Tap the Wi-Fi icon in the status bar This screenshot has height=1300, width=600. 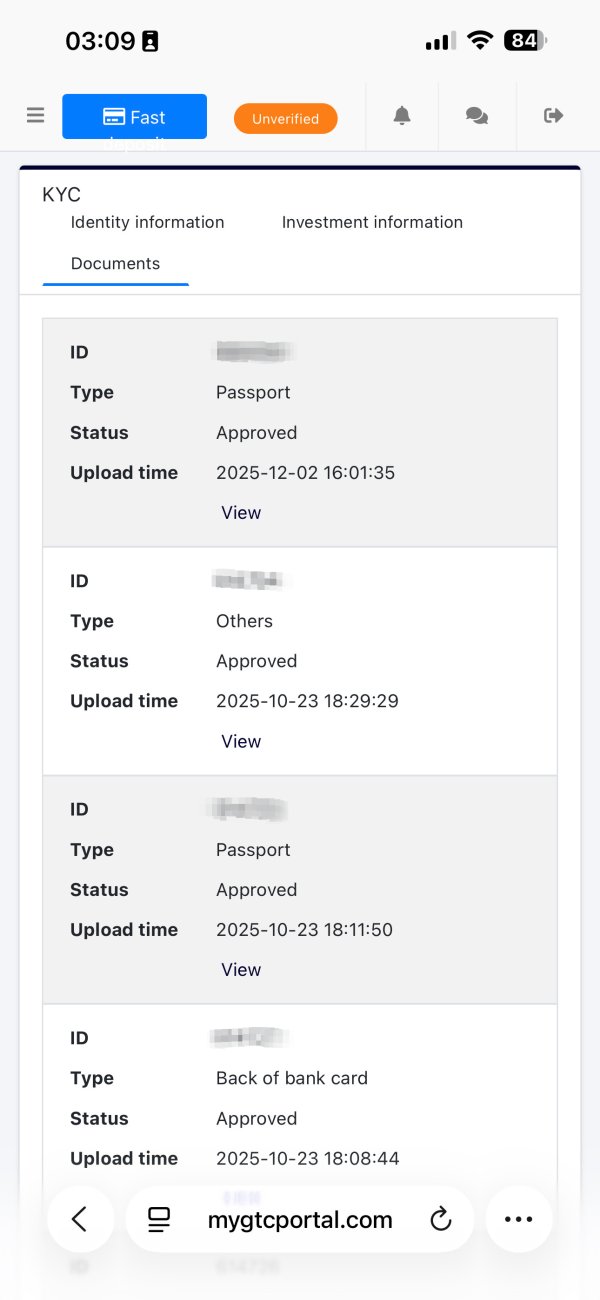480,41
